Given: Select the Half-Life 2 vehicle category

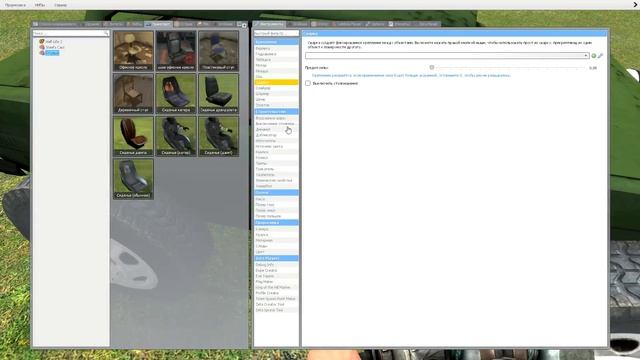Looking at the screenshot, I should (x=53, y=42).
